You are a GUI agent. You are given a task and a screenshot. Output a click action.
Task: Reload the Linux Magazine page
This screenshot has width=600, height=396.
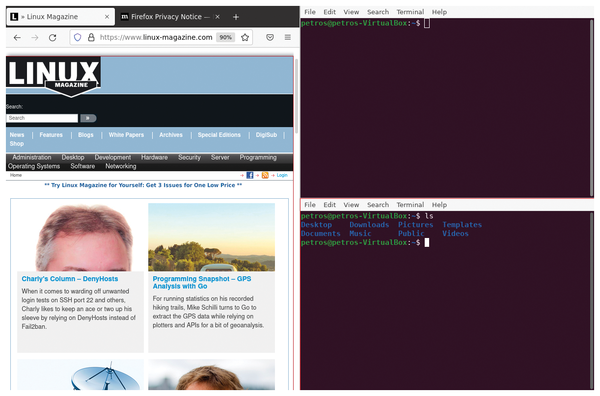[53, 37]
